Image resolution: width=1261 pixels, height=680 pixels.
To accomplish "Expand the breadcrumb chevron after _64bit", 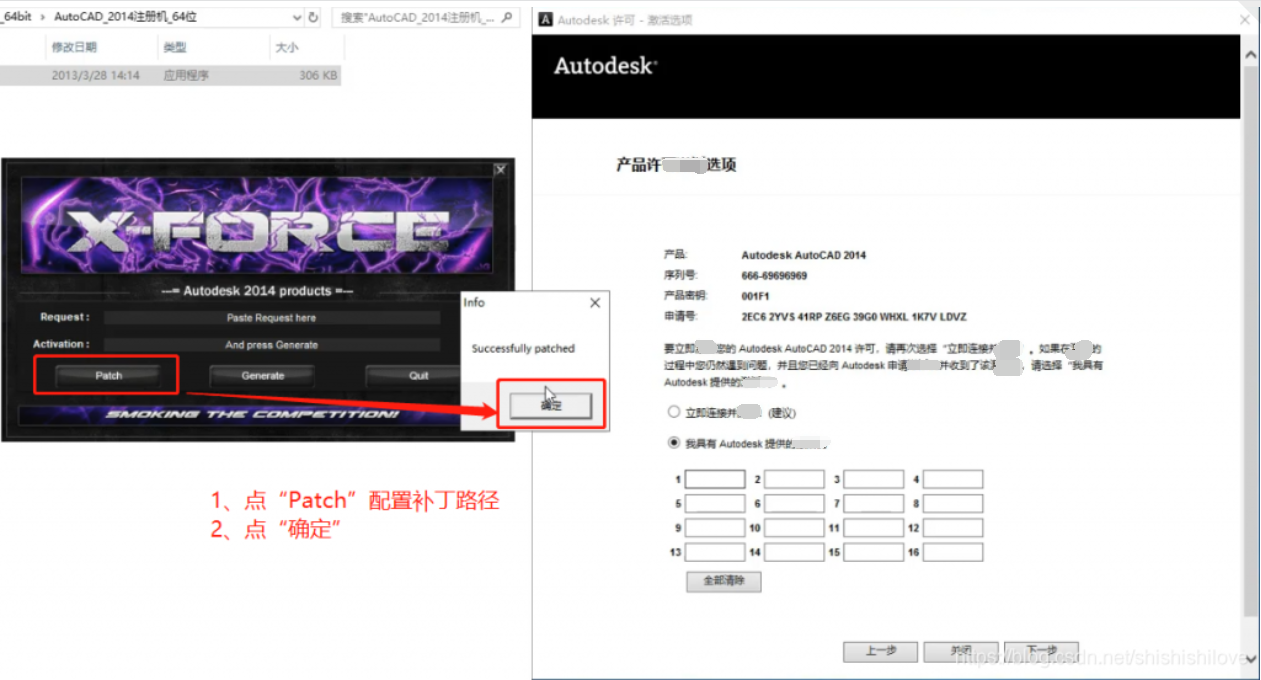I will pyautogui.click(x=45, y=17).
